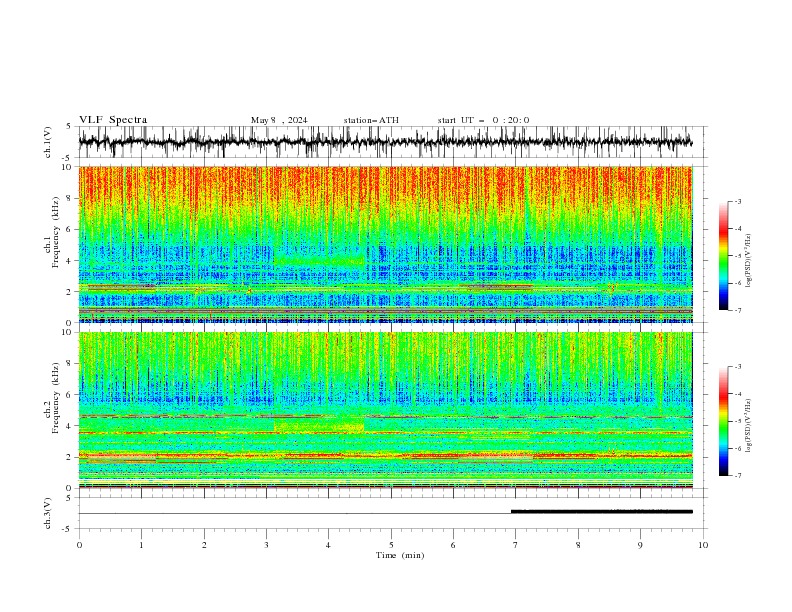The width and height of the screenshot is (792, 612).
Task: Click the "-3" label on ch.1 colorbar
Action: [737, 201]
